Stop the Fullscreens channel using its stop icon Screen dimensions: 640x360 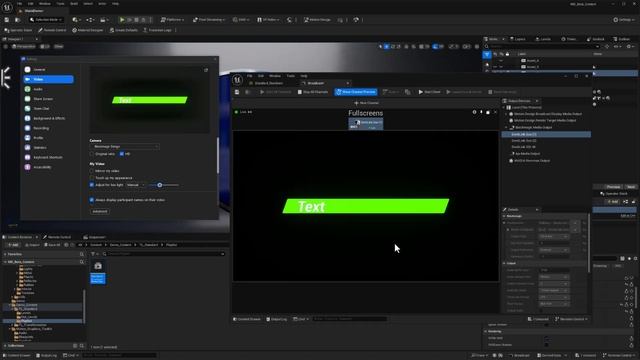(x=488, y=112)
